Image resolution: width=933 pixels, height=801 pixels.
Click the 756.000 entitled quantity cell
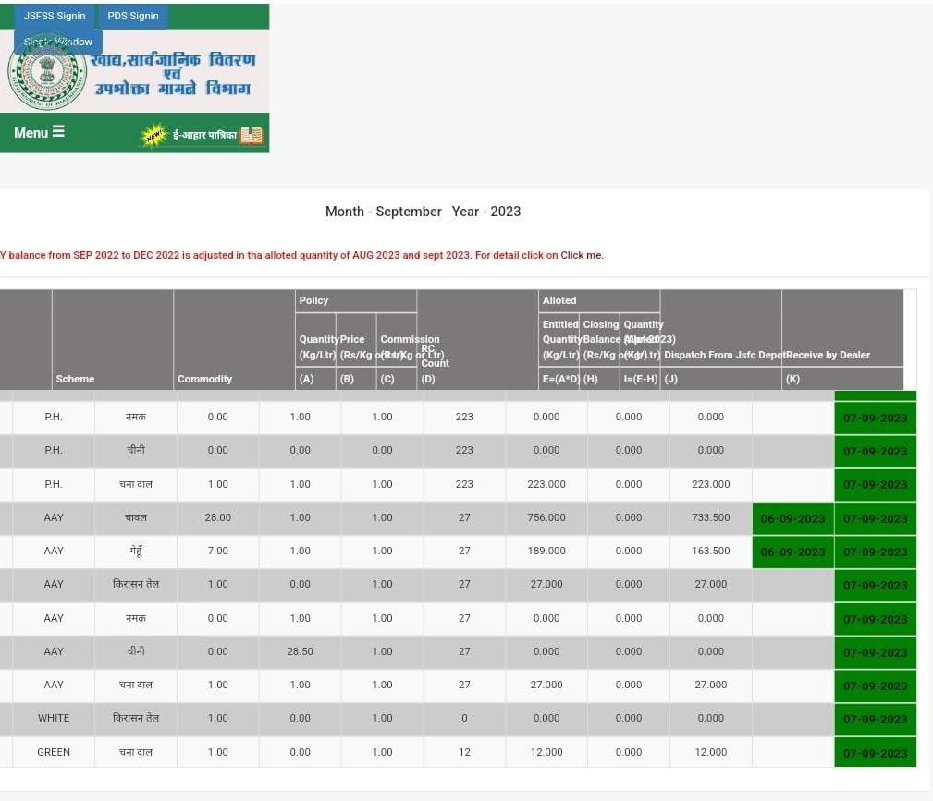(x=546, y=518)
